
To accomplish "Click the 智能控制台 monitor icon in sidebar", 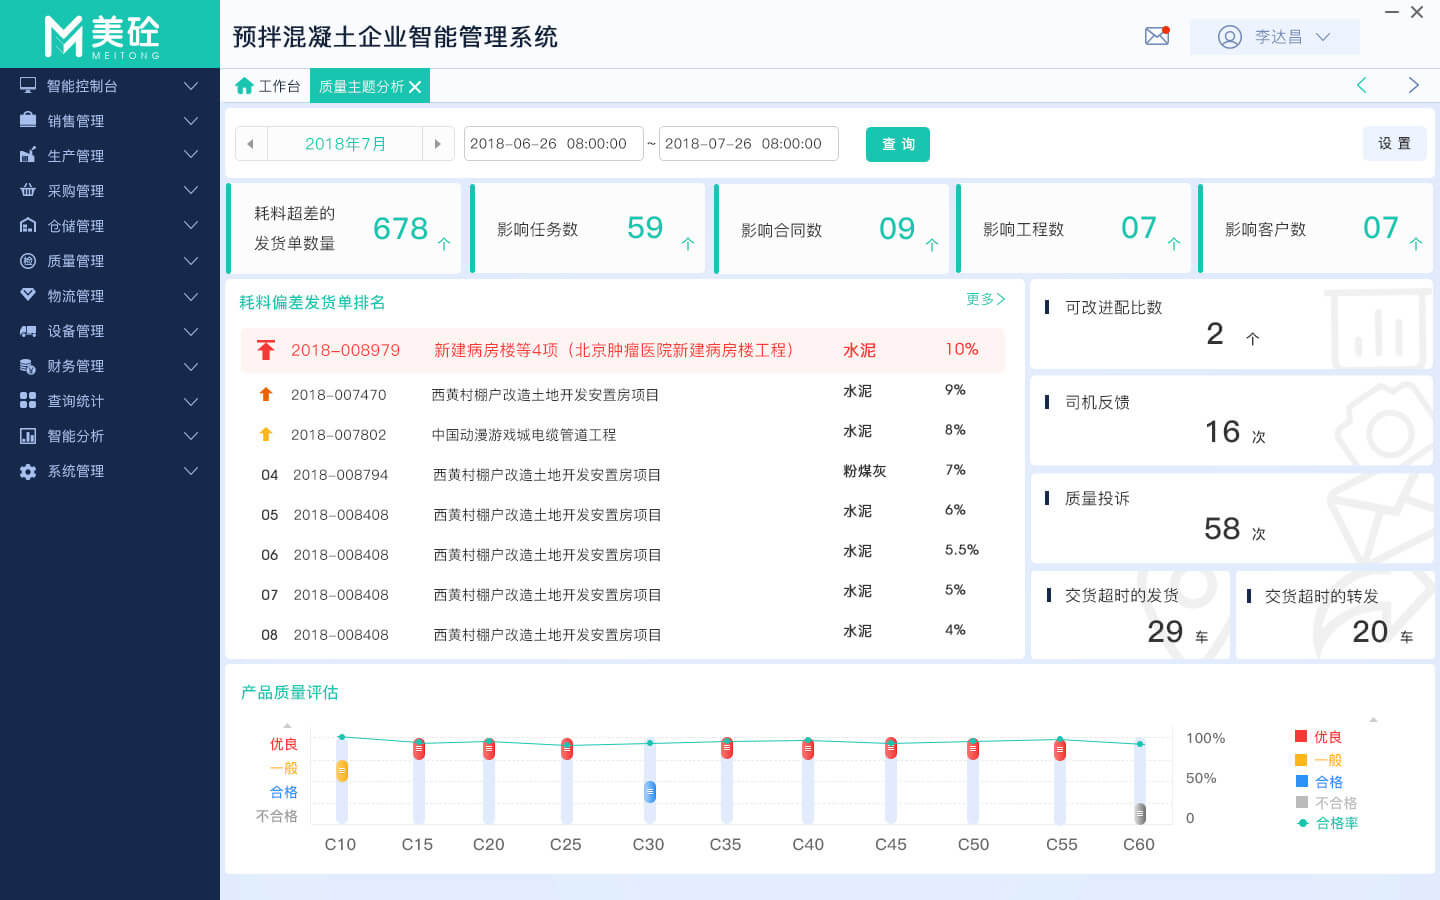I will [28, 86].
